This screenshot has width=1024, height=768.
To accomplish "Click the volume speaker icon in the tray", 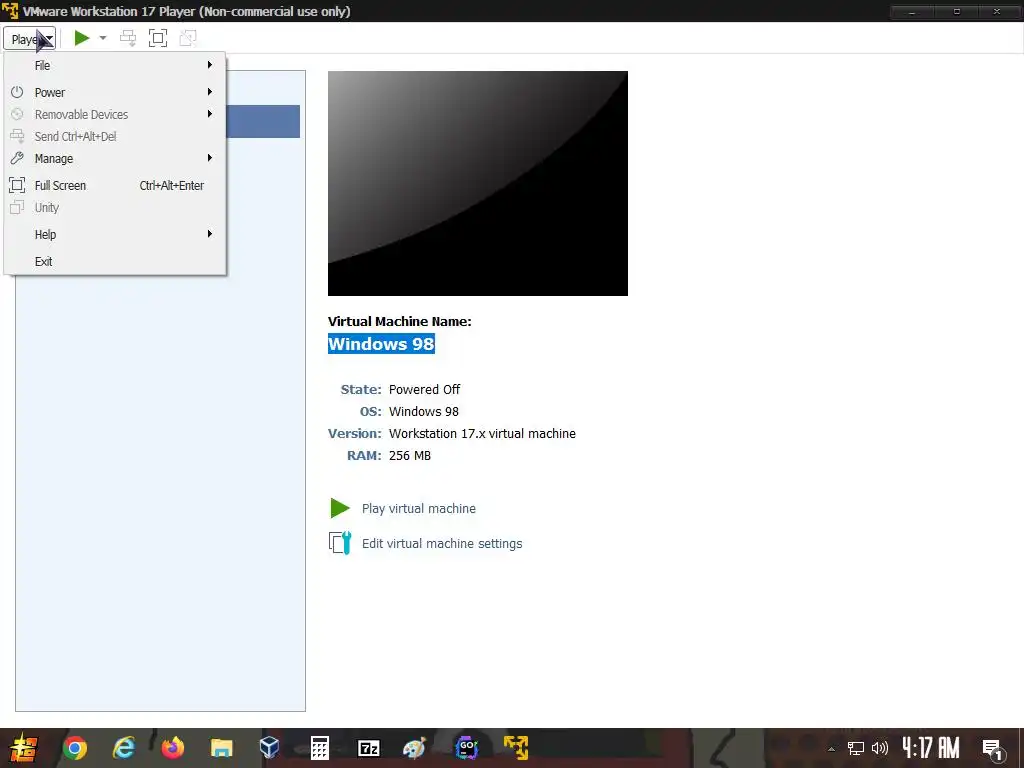I will 880,748.
